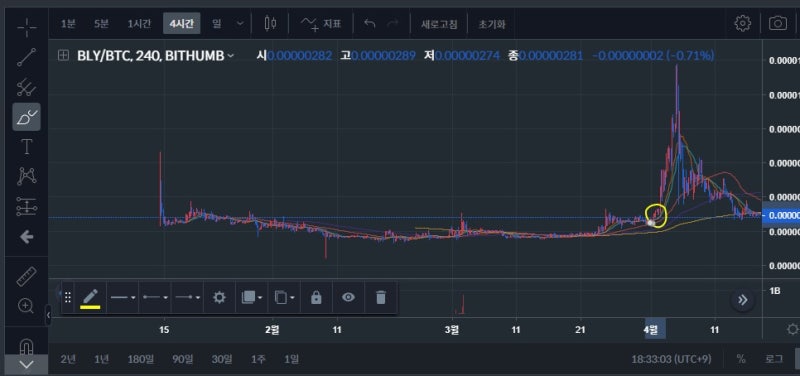The height and width of the screenshot is (376, 800).
Task: Open the line style dropdown
Action: pos(123,297)
